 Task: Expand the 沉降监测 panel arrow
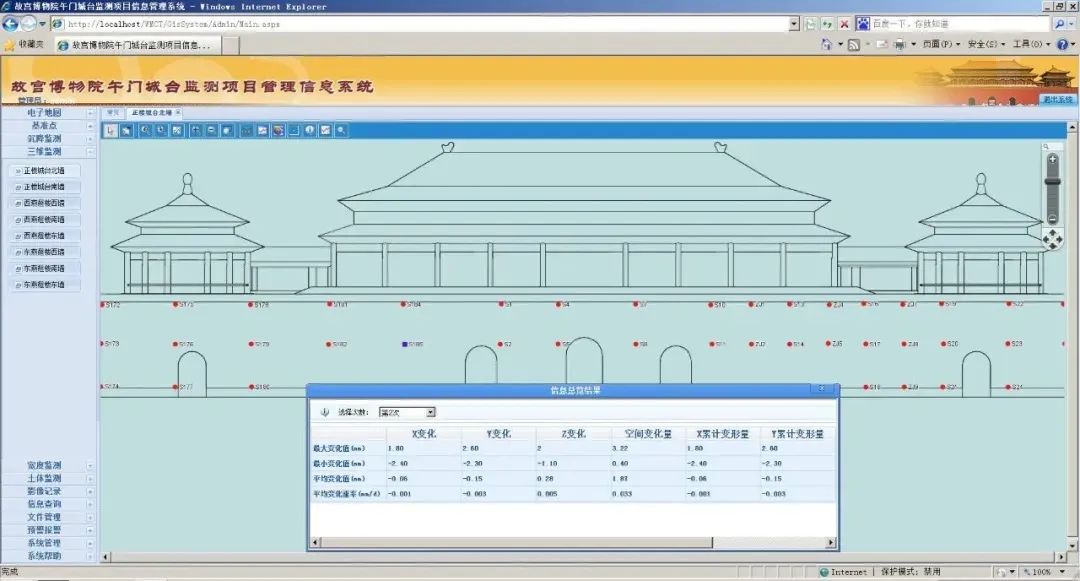pos(90,139)
